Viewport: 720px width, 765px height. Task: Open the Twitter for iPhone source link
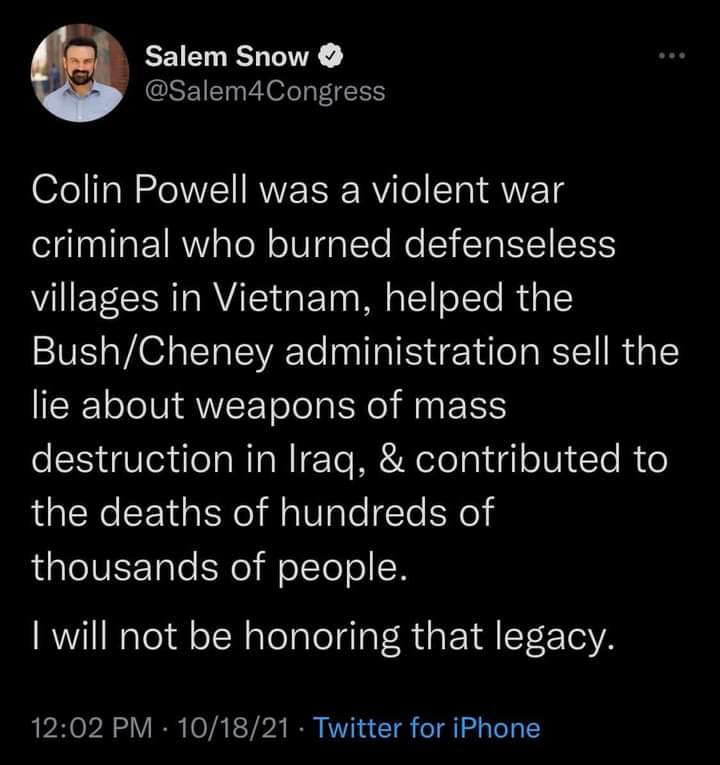pos(427,728)
